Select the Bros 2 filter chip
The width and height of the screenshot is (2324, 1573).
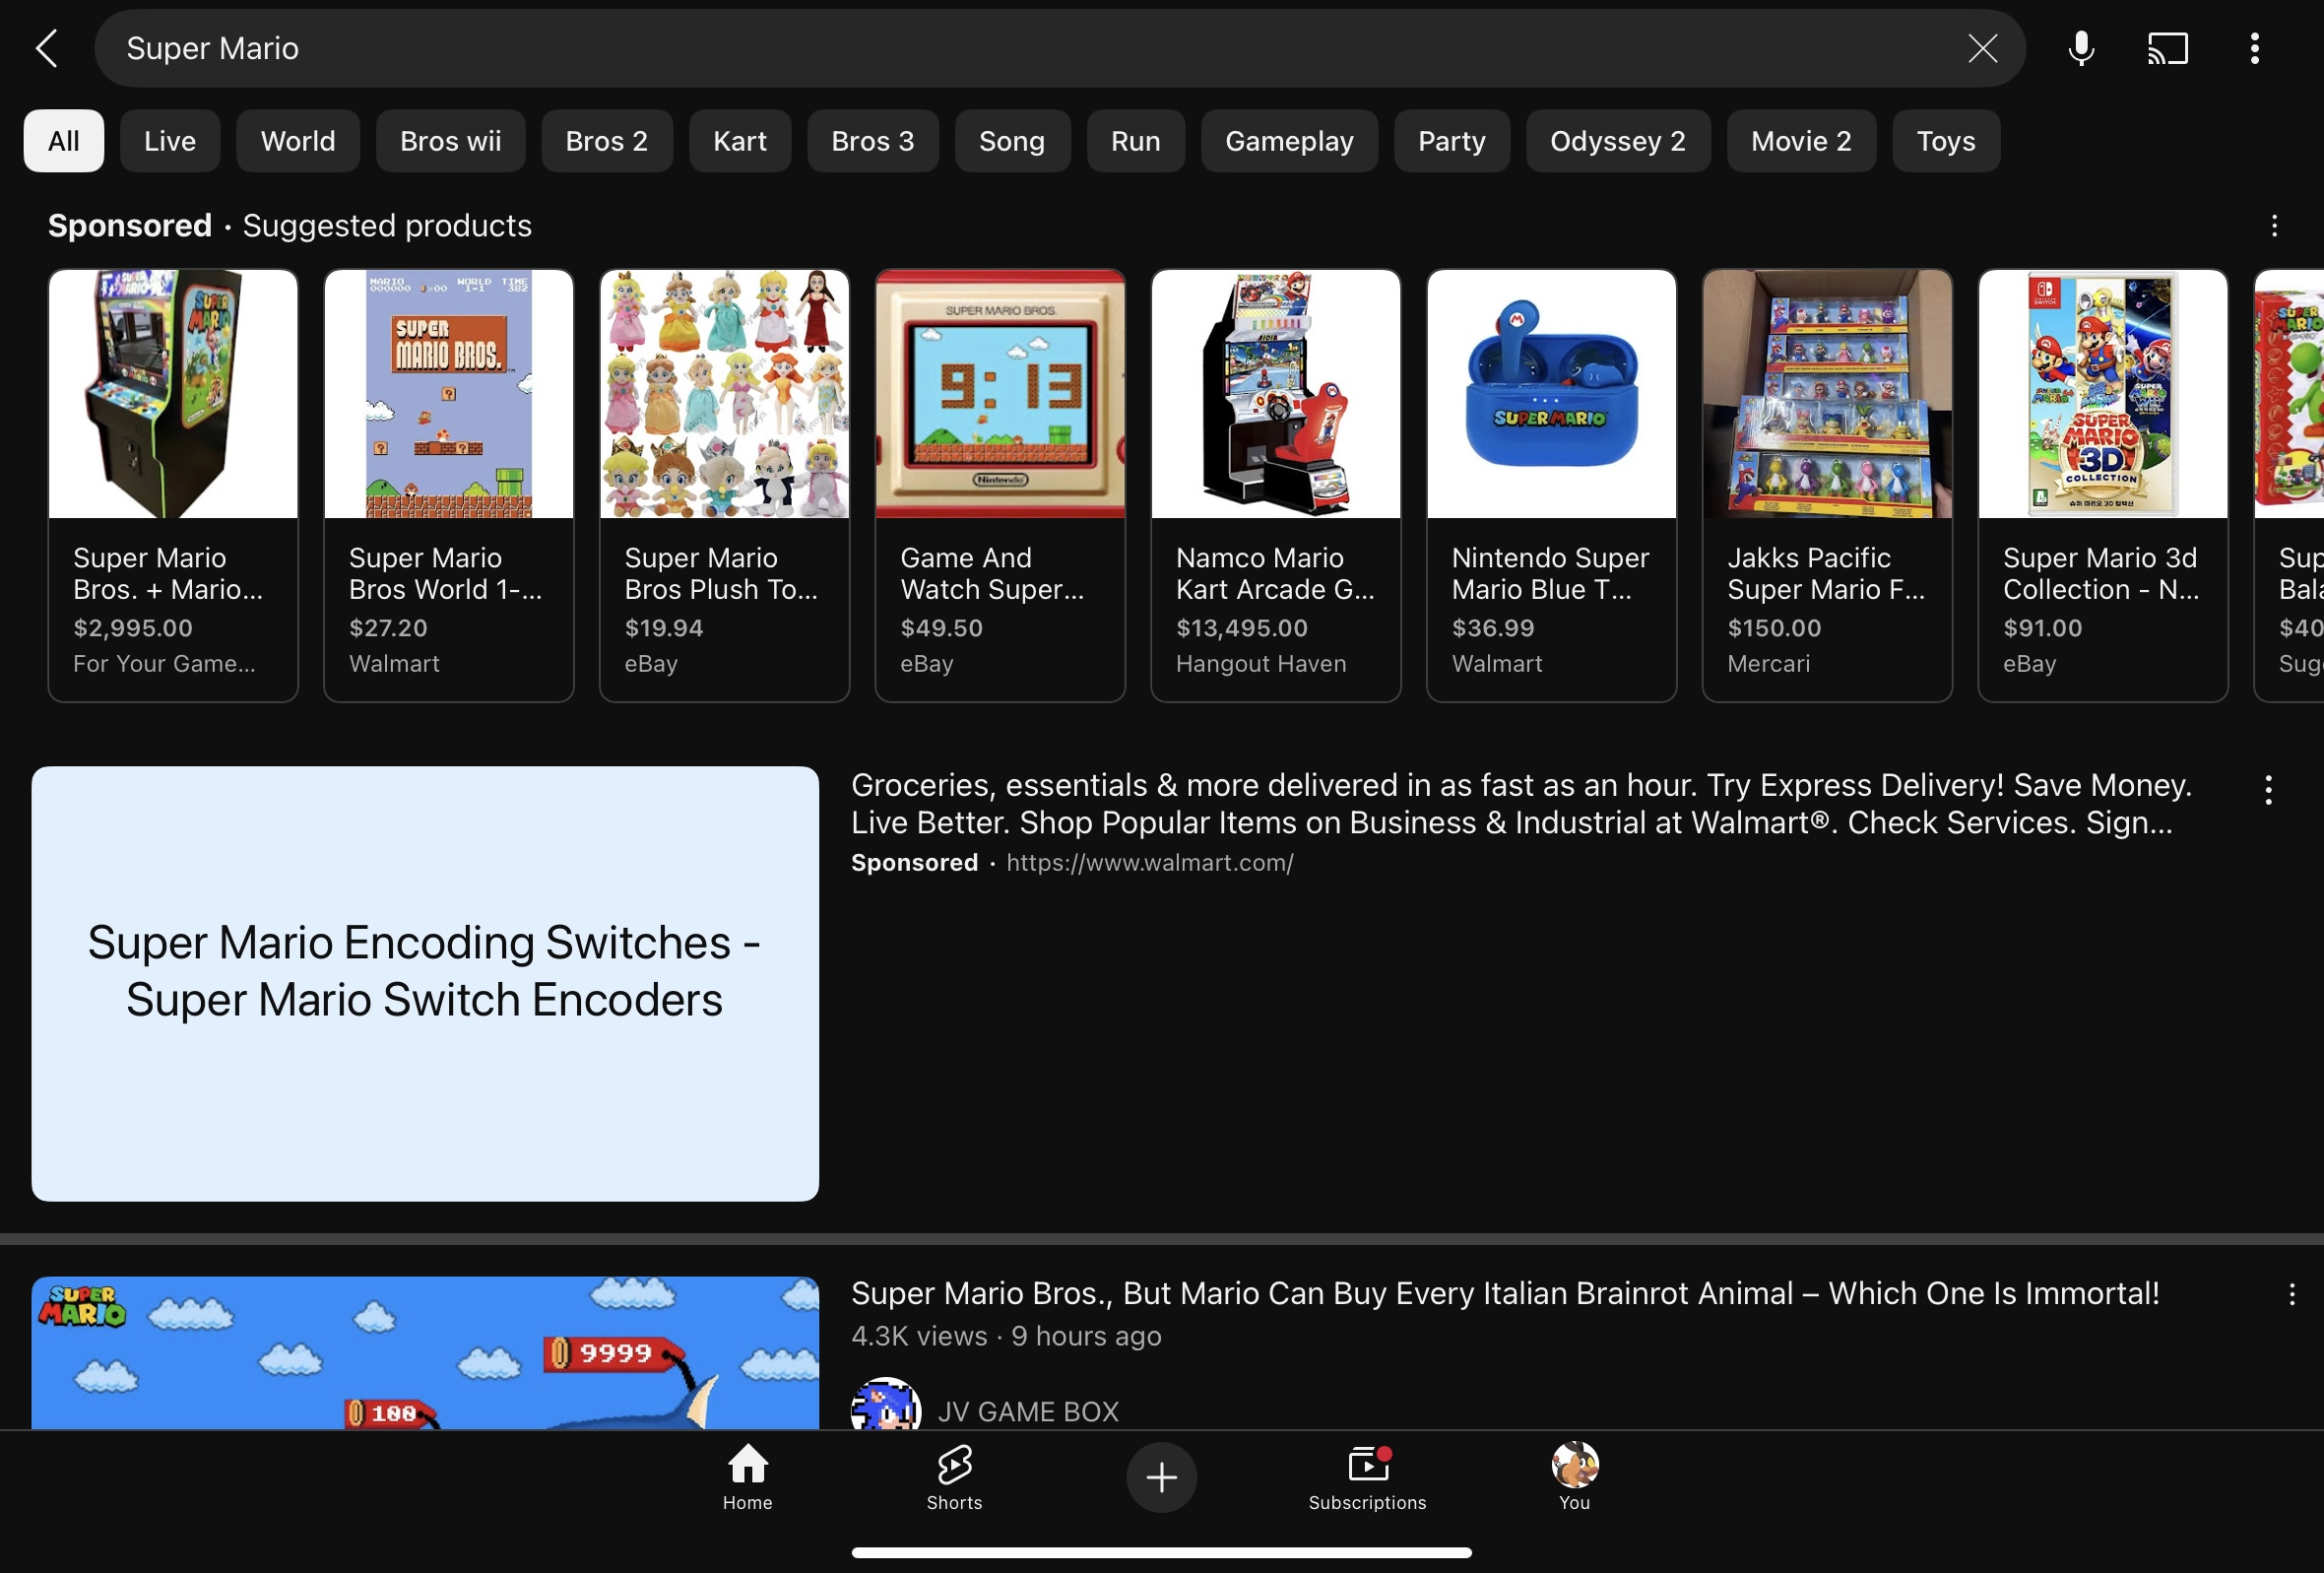(607, 141)
